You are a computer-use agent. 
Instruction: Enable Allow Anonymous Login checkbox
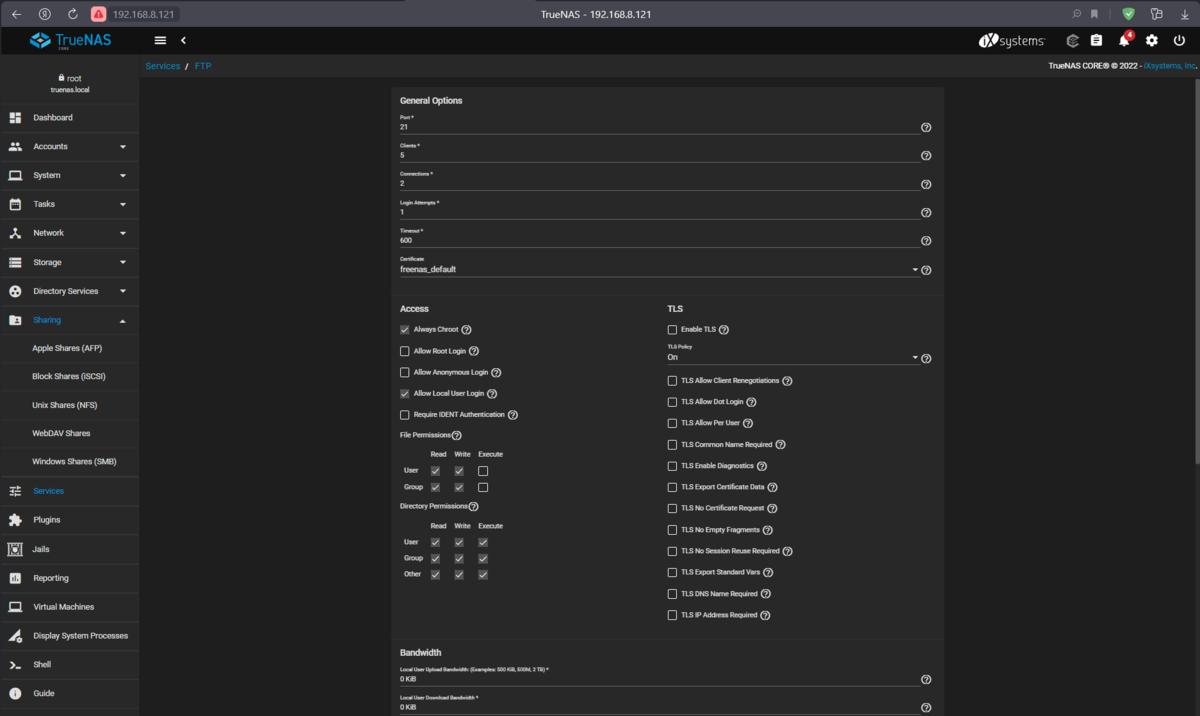[405, 372]
